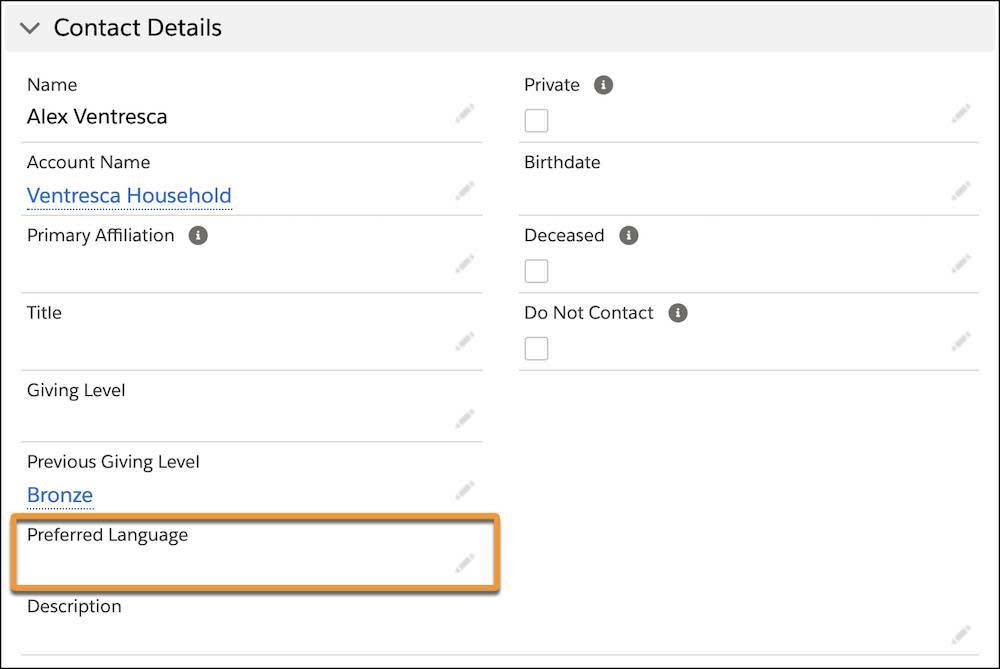Viewport: 1000px width, 669px height.
Task: Click the Account Name field label
Action: 89,162
